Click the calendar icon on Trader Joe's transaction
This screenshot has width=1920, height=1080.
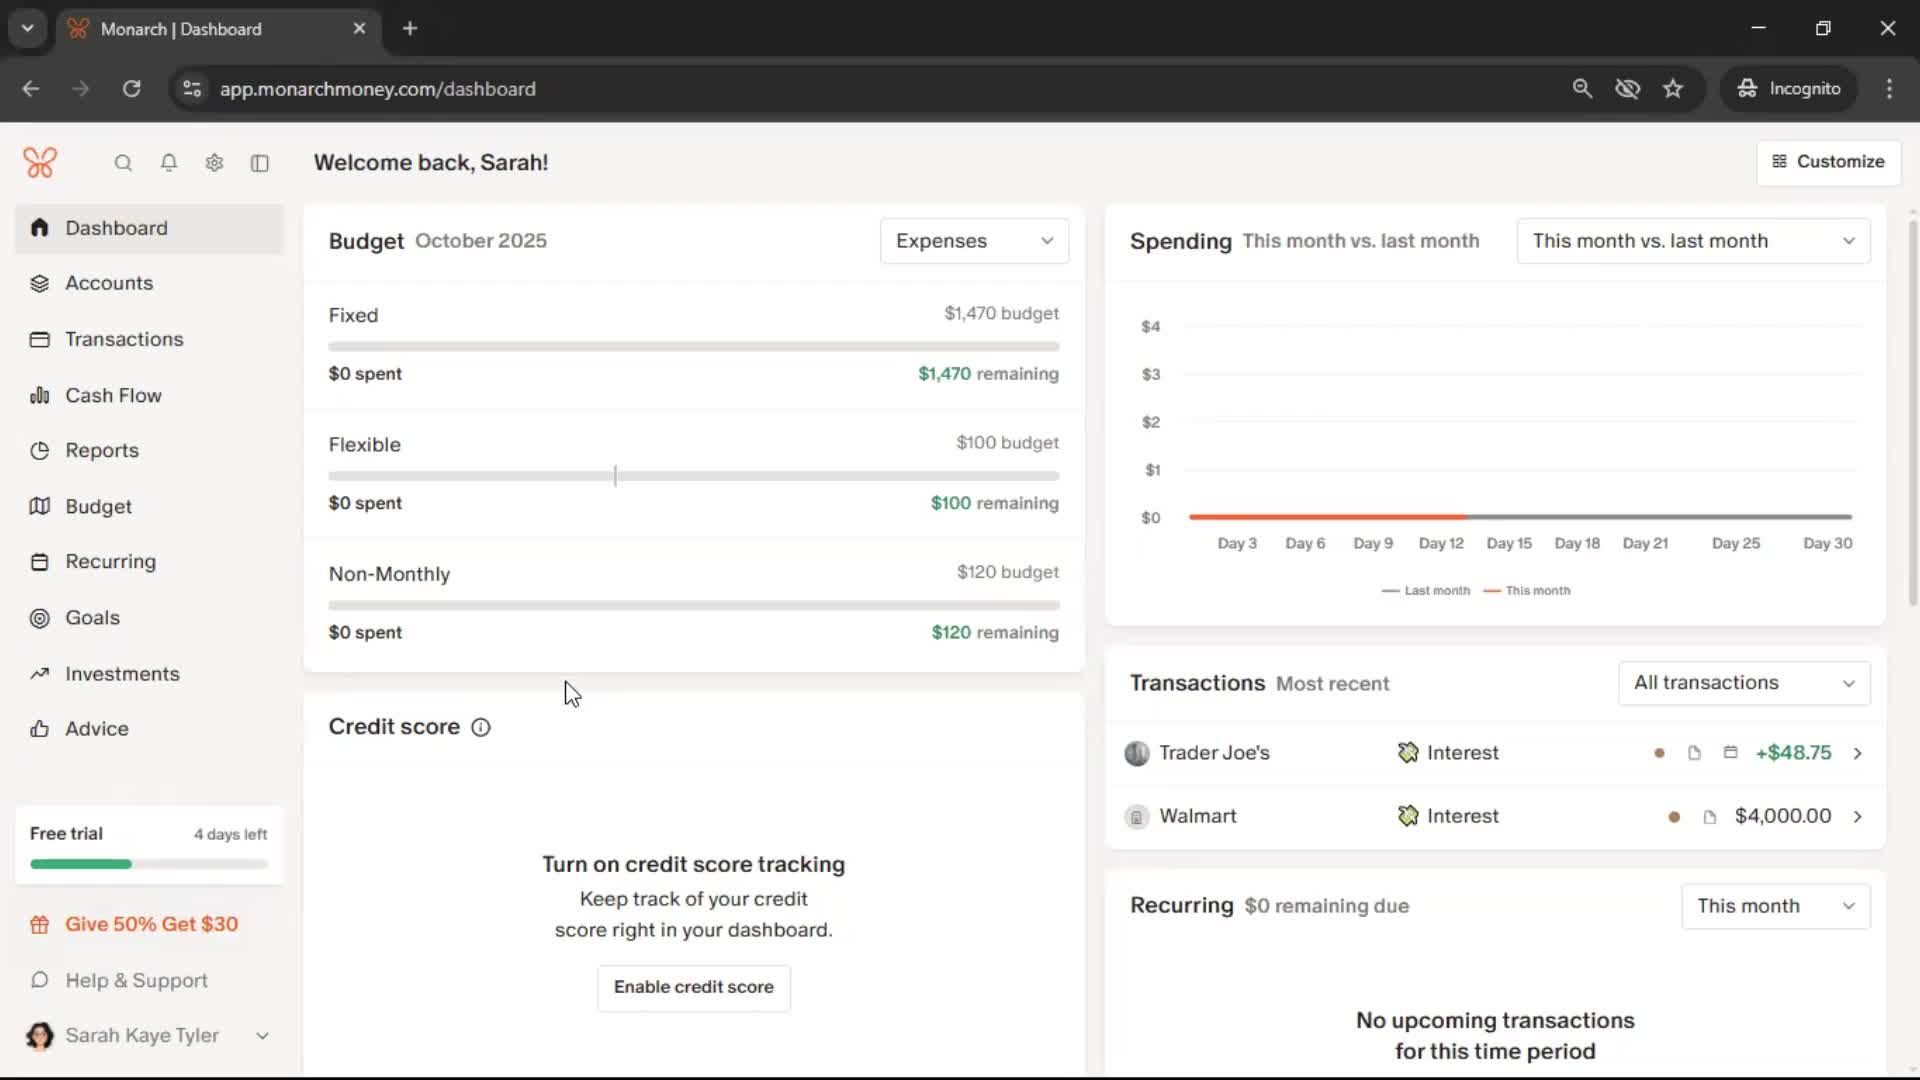1730,753
